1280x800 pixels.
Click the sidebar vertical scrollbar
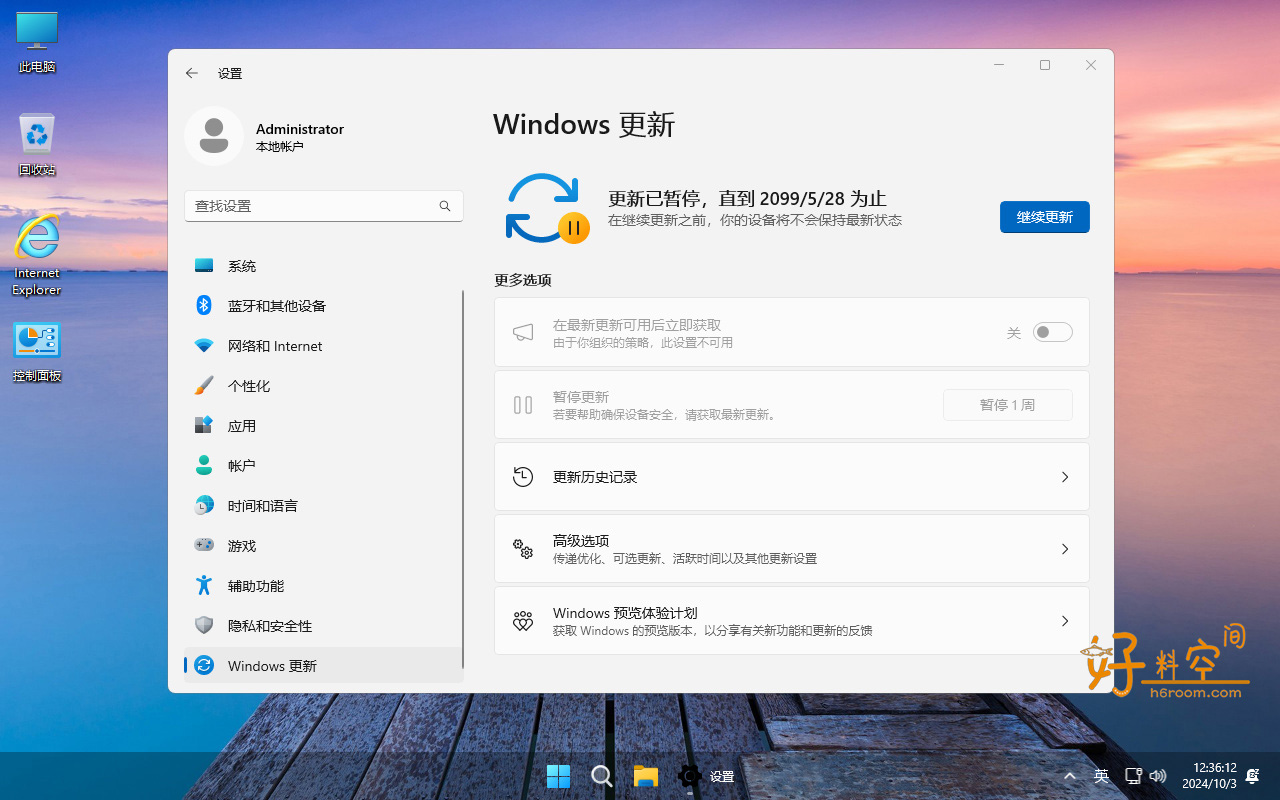(x=462, y=480)
